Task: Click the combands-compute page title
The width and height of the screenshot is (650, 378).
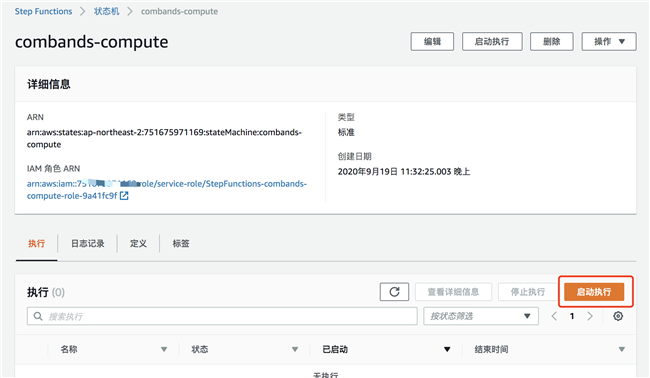Action: tap(92, 42)
